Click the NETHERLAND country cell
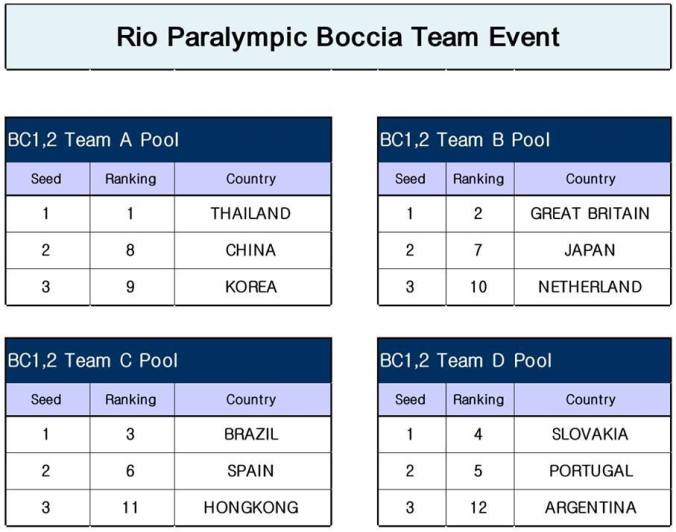 [590, 287]
